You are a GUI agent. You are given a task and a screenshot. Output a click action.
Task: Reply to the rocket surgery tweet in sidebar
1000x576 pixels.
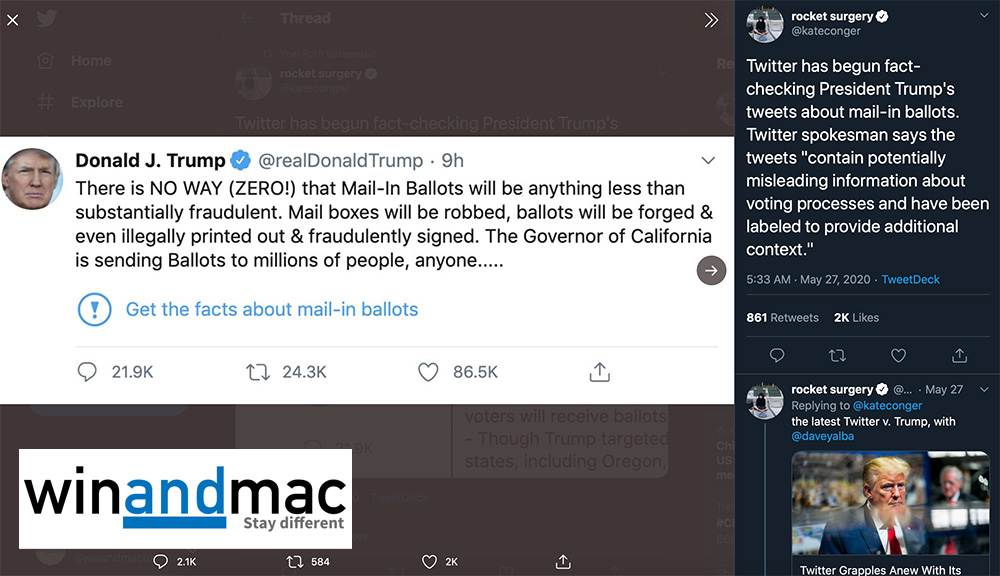tap(777, 355)
